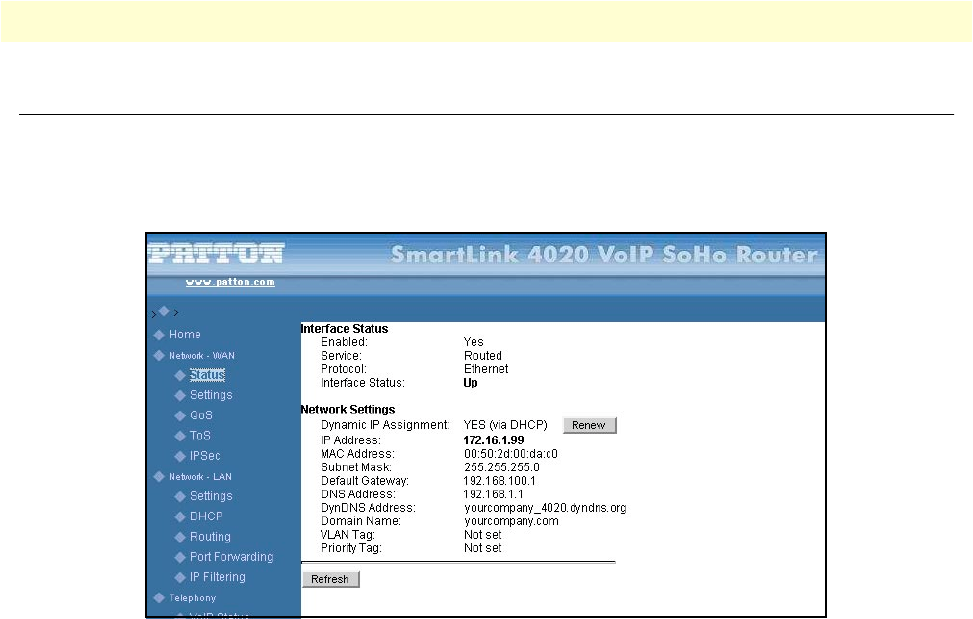Click the diamond icon beside Routing
Image resolution: width=973 pixels, height=619 pixels.
180,537
